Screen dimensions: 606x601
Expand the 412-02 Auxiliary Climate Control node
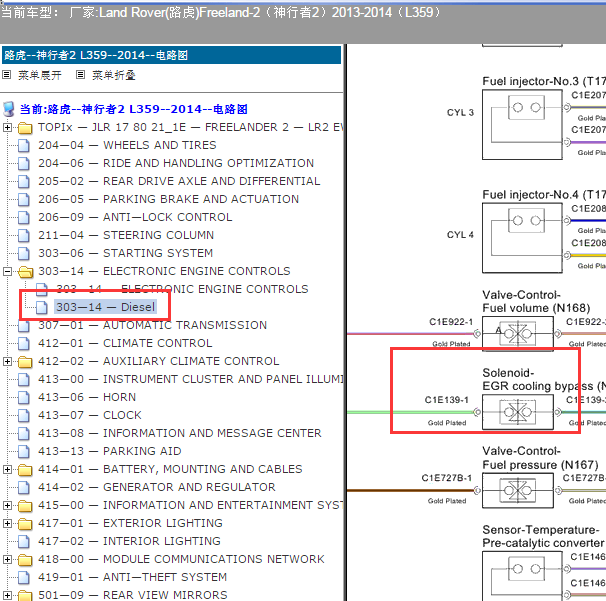tap(7, 361)
